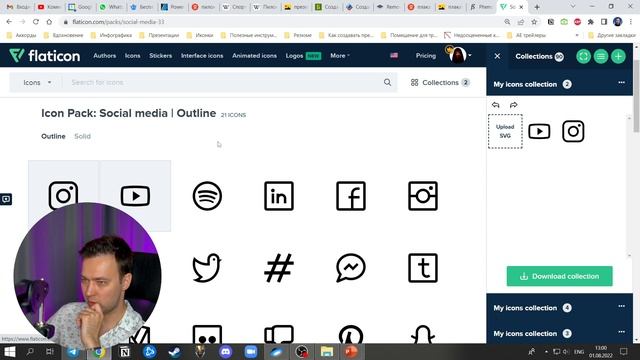Click the green expand collections button

coord(583,56)
